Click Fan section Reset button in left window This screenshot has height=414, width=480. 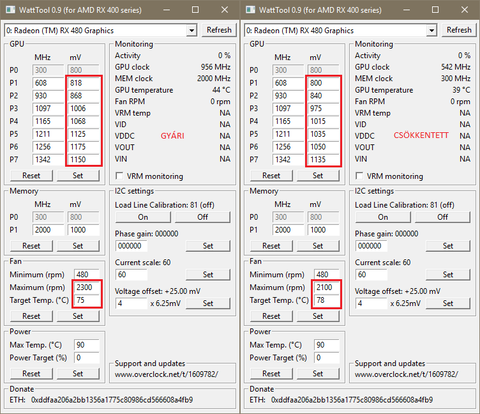click(x=31, y=316)
